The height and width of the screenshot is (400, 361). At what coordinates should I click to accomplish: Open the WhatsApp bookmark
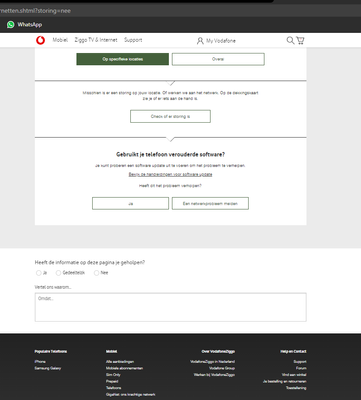click(25, 24)
